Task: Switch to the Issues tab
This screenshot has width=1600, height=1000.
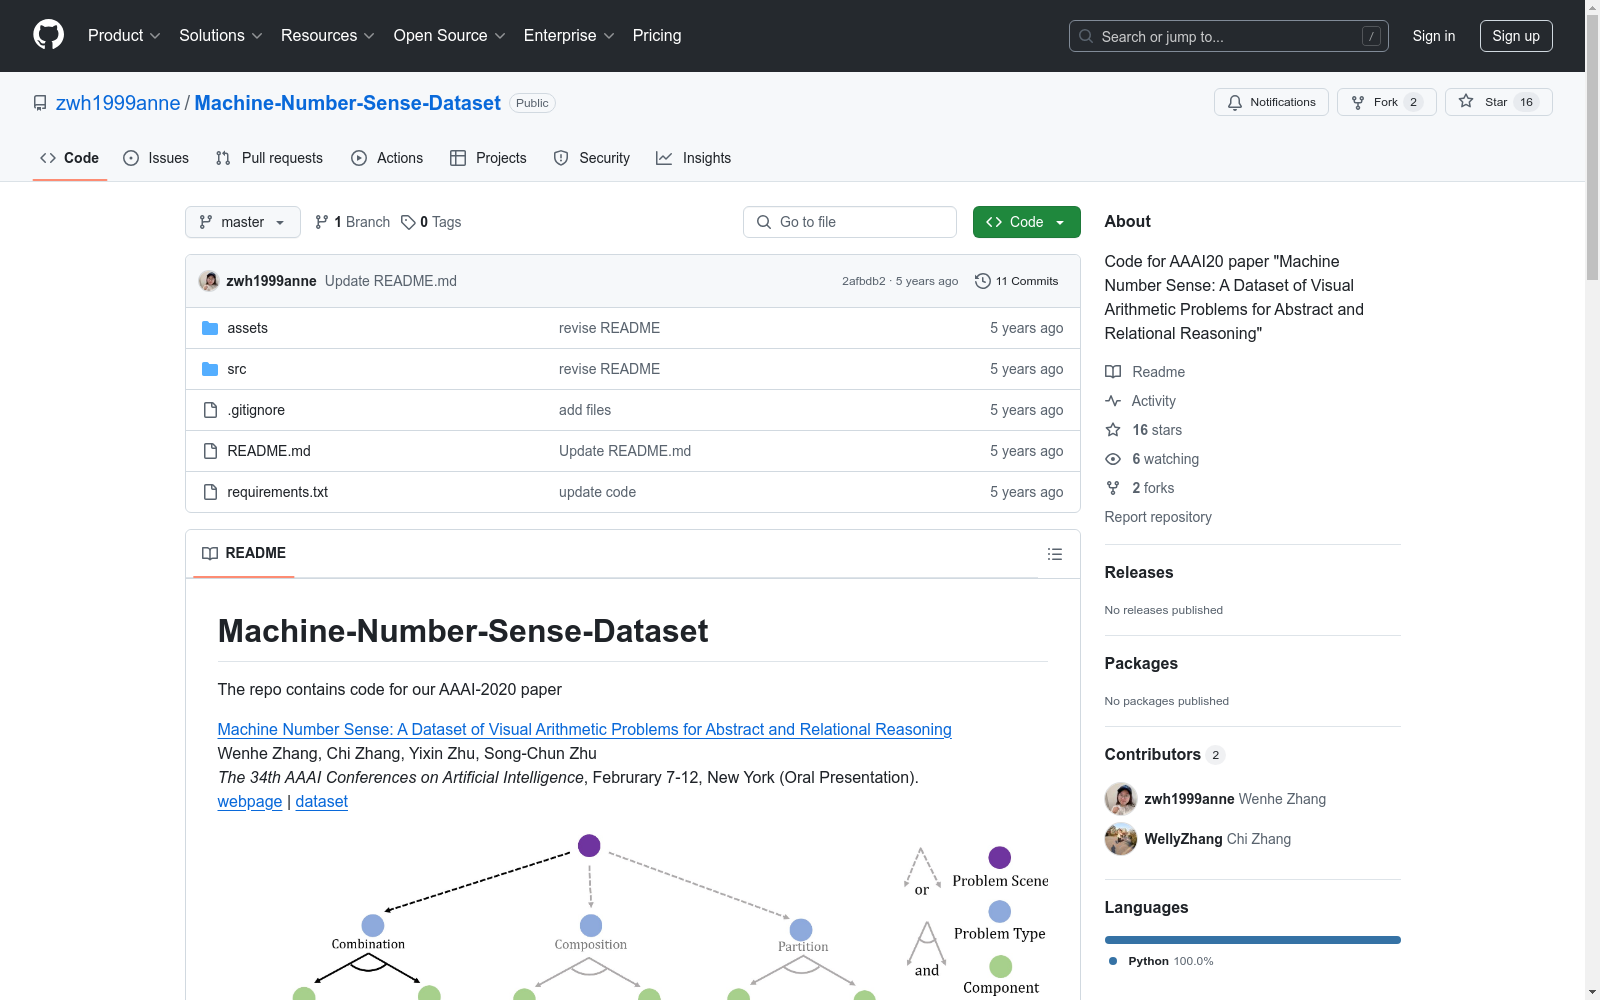Action: click(156, 158)
